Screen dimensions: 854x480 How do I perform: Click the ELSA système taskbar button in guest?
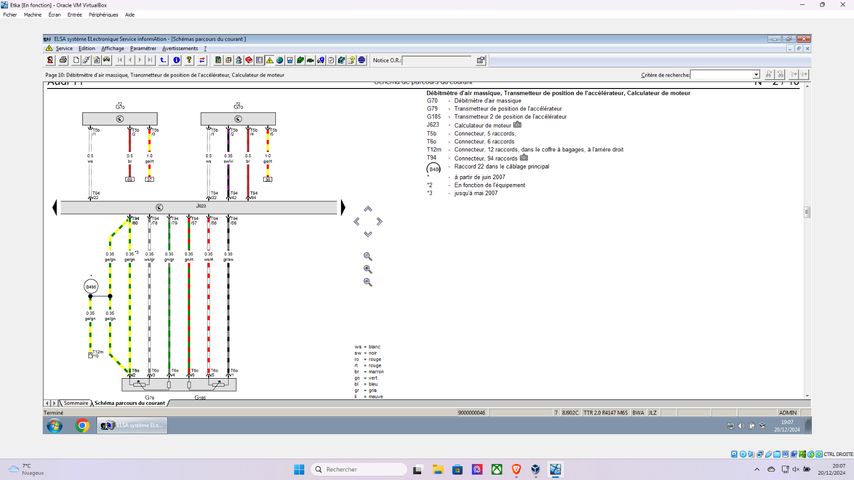132,426
